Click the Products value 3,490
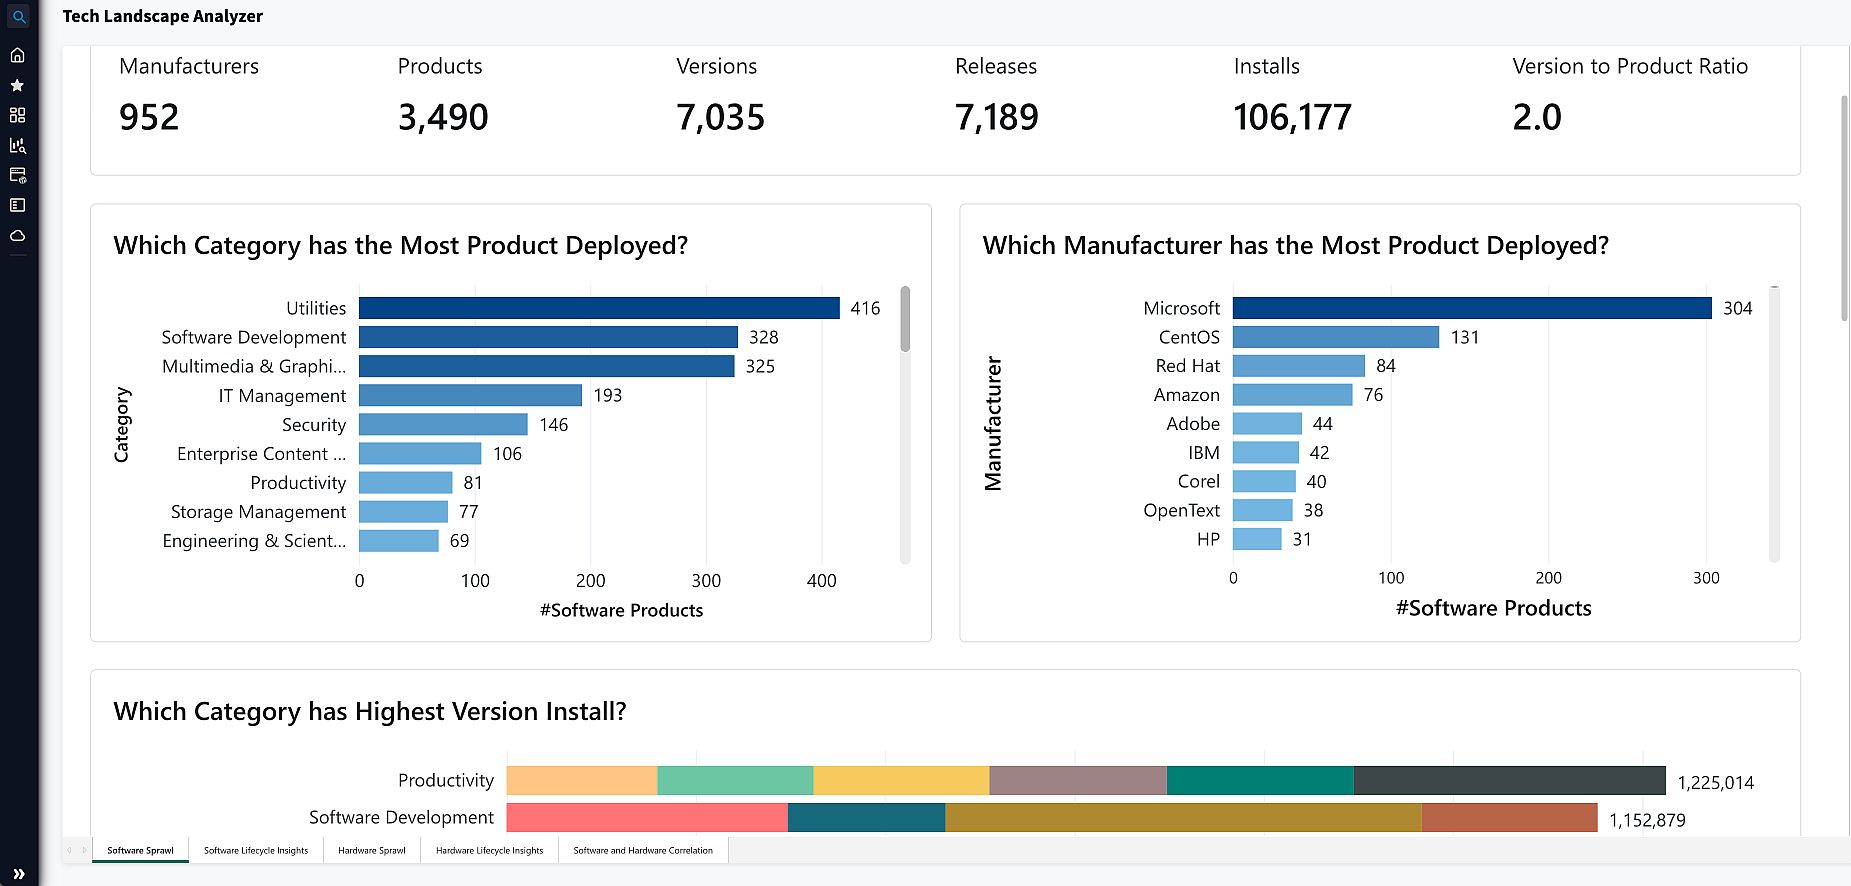 (443, 117)
